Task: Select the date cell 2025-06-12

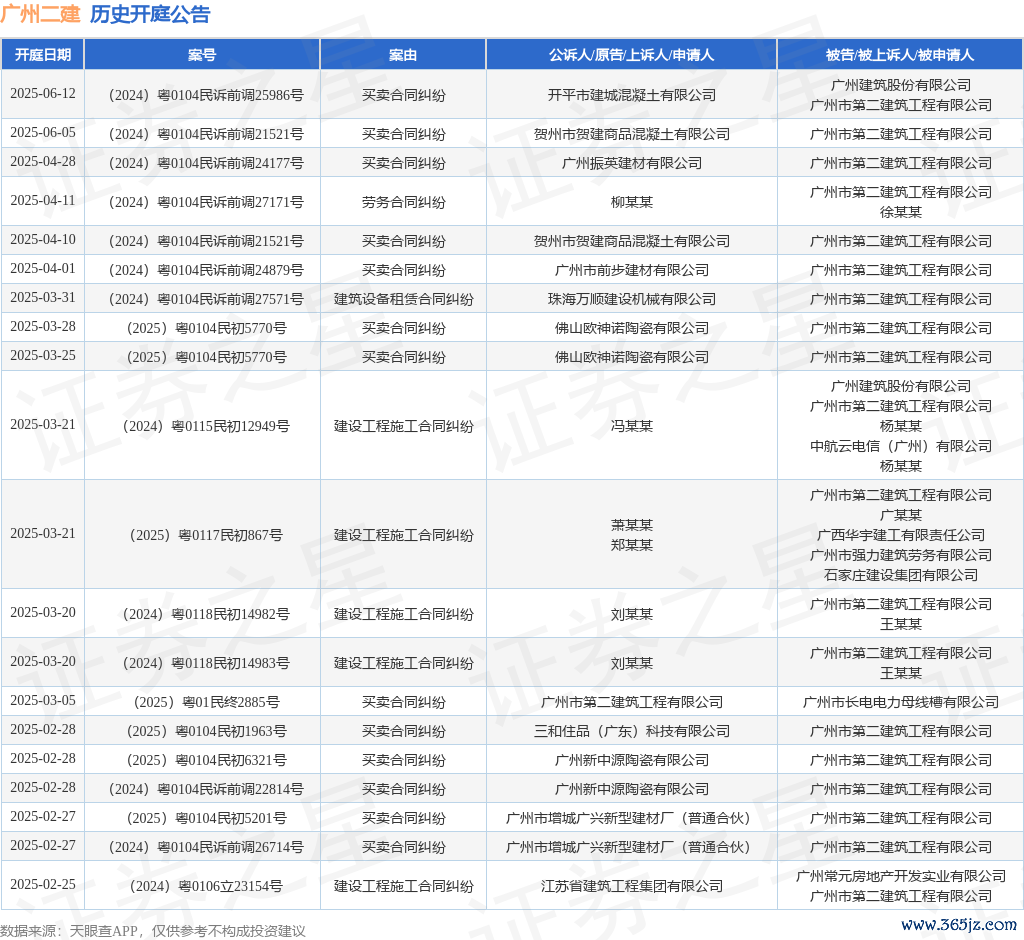Action: coord(43,93)
